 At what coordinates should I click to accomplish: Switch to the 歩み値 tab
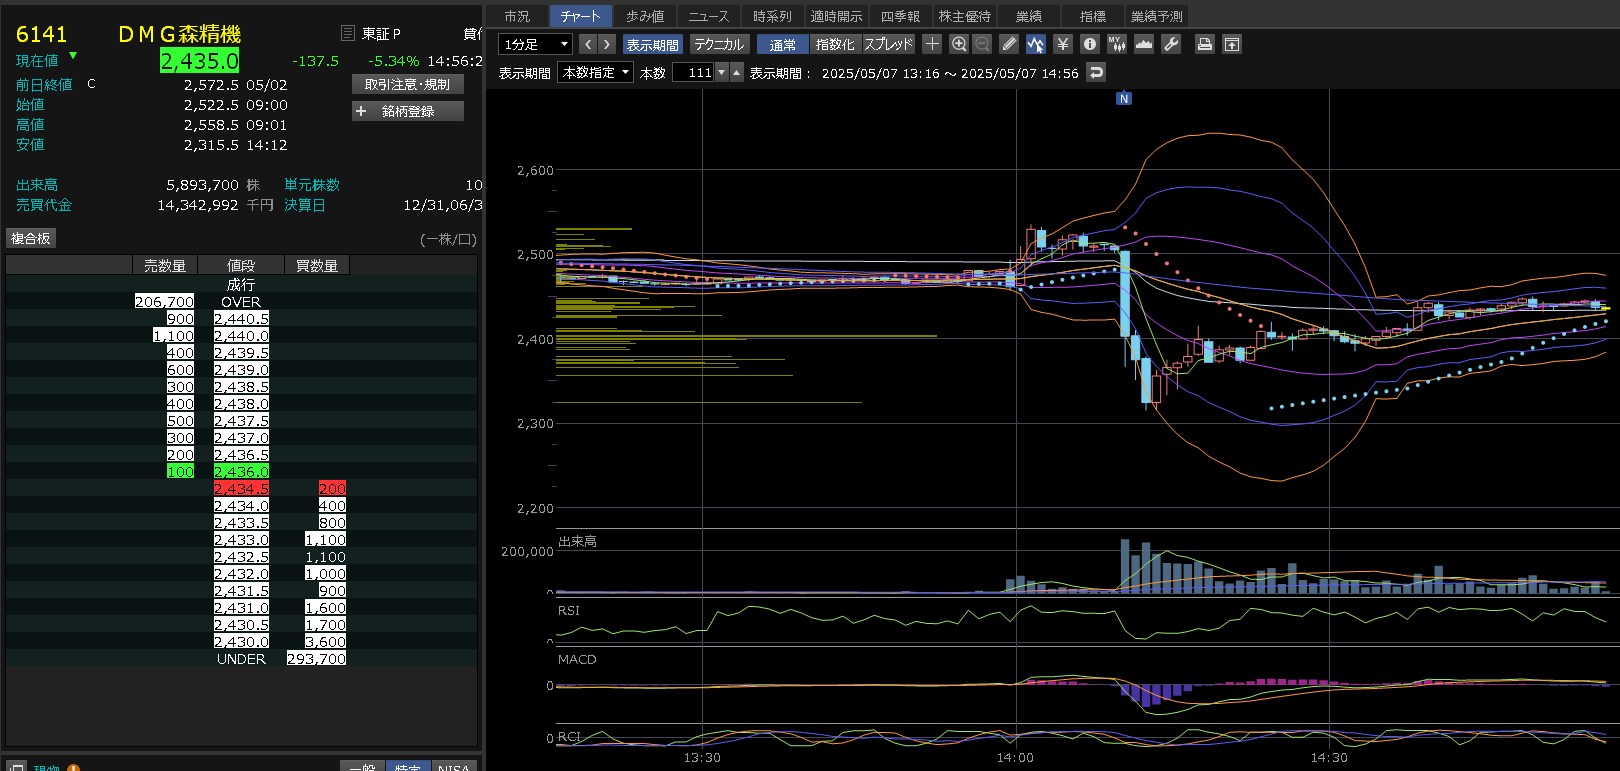click(x=645, y=16)
